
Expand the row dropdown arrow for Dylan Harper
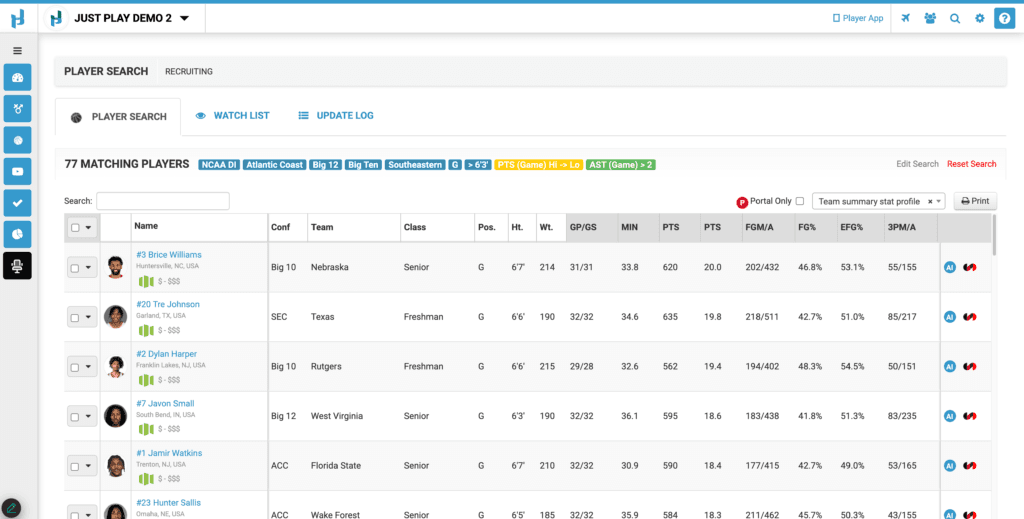pyautogui.click(x=89, y=367)
